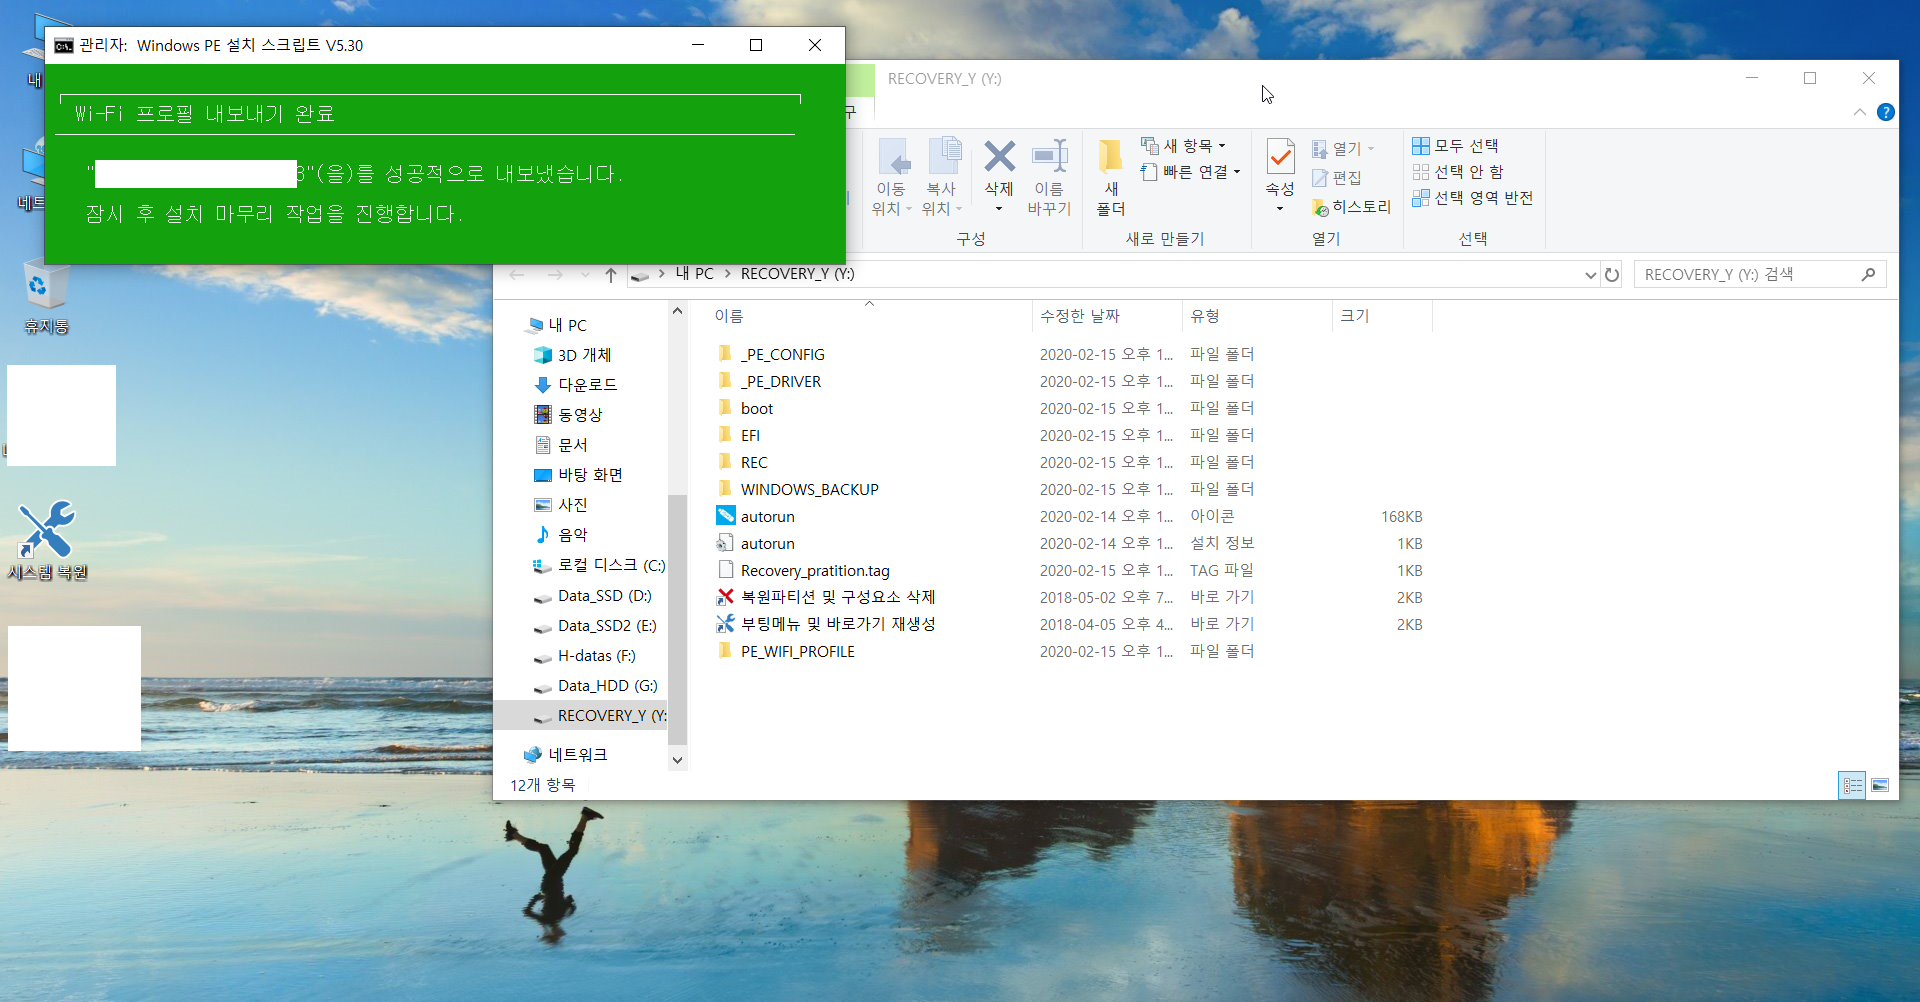Switch to large icons view in status bar
The width and height of the screenshot is (1920, 1002).
1880,785
